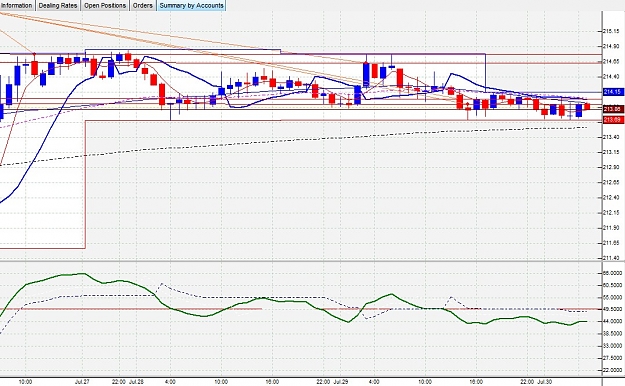Screen dimensions: 625x386
Task: Click the 60.5000 indicator scale value
Action: (613, 285)
